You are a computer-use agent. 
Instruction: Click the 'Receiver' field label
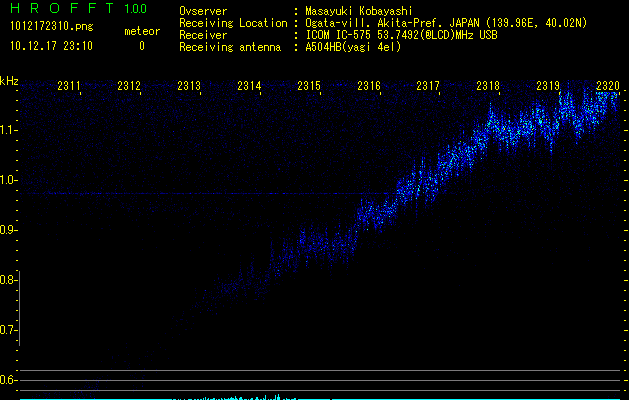tap(203, 35)
